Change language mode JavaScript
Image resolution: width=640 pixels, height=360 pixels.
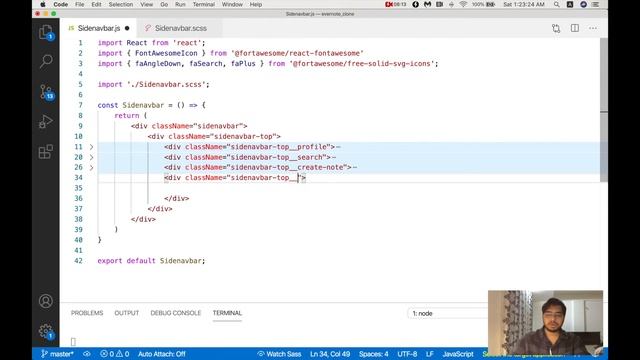click(x=458, y=354)
